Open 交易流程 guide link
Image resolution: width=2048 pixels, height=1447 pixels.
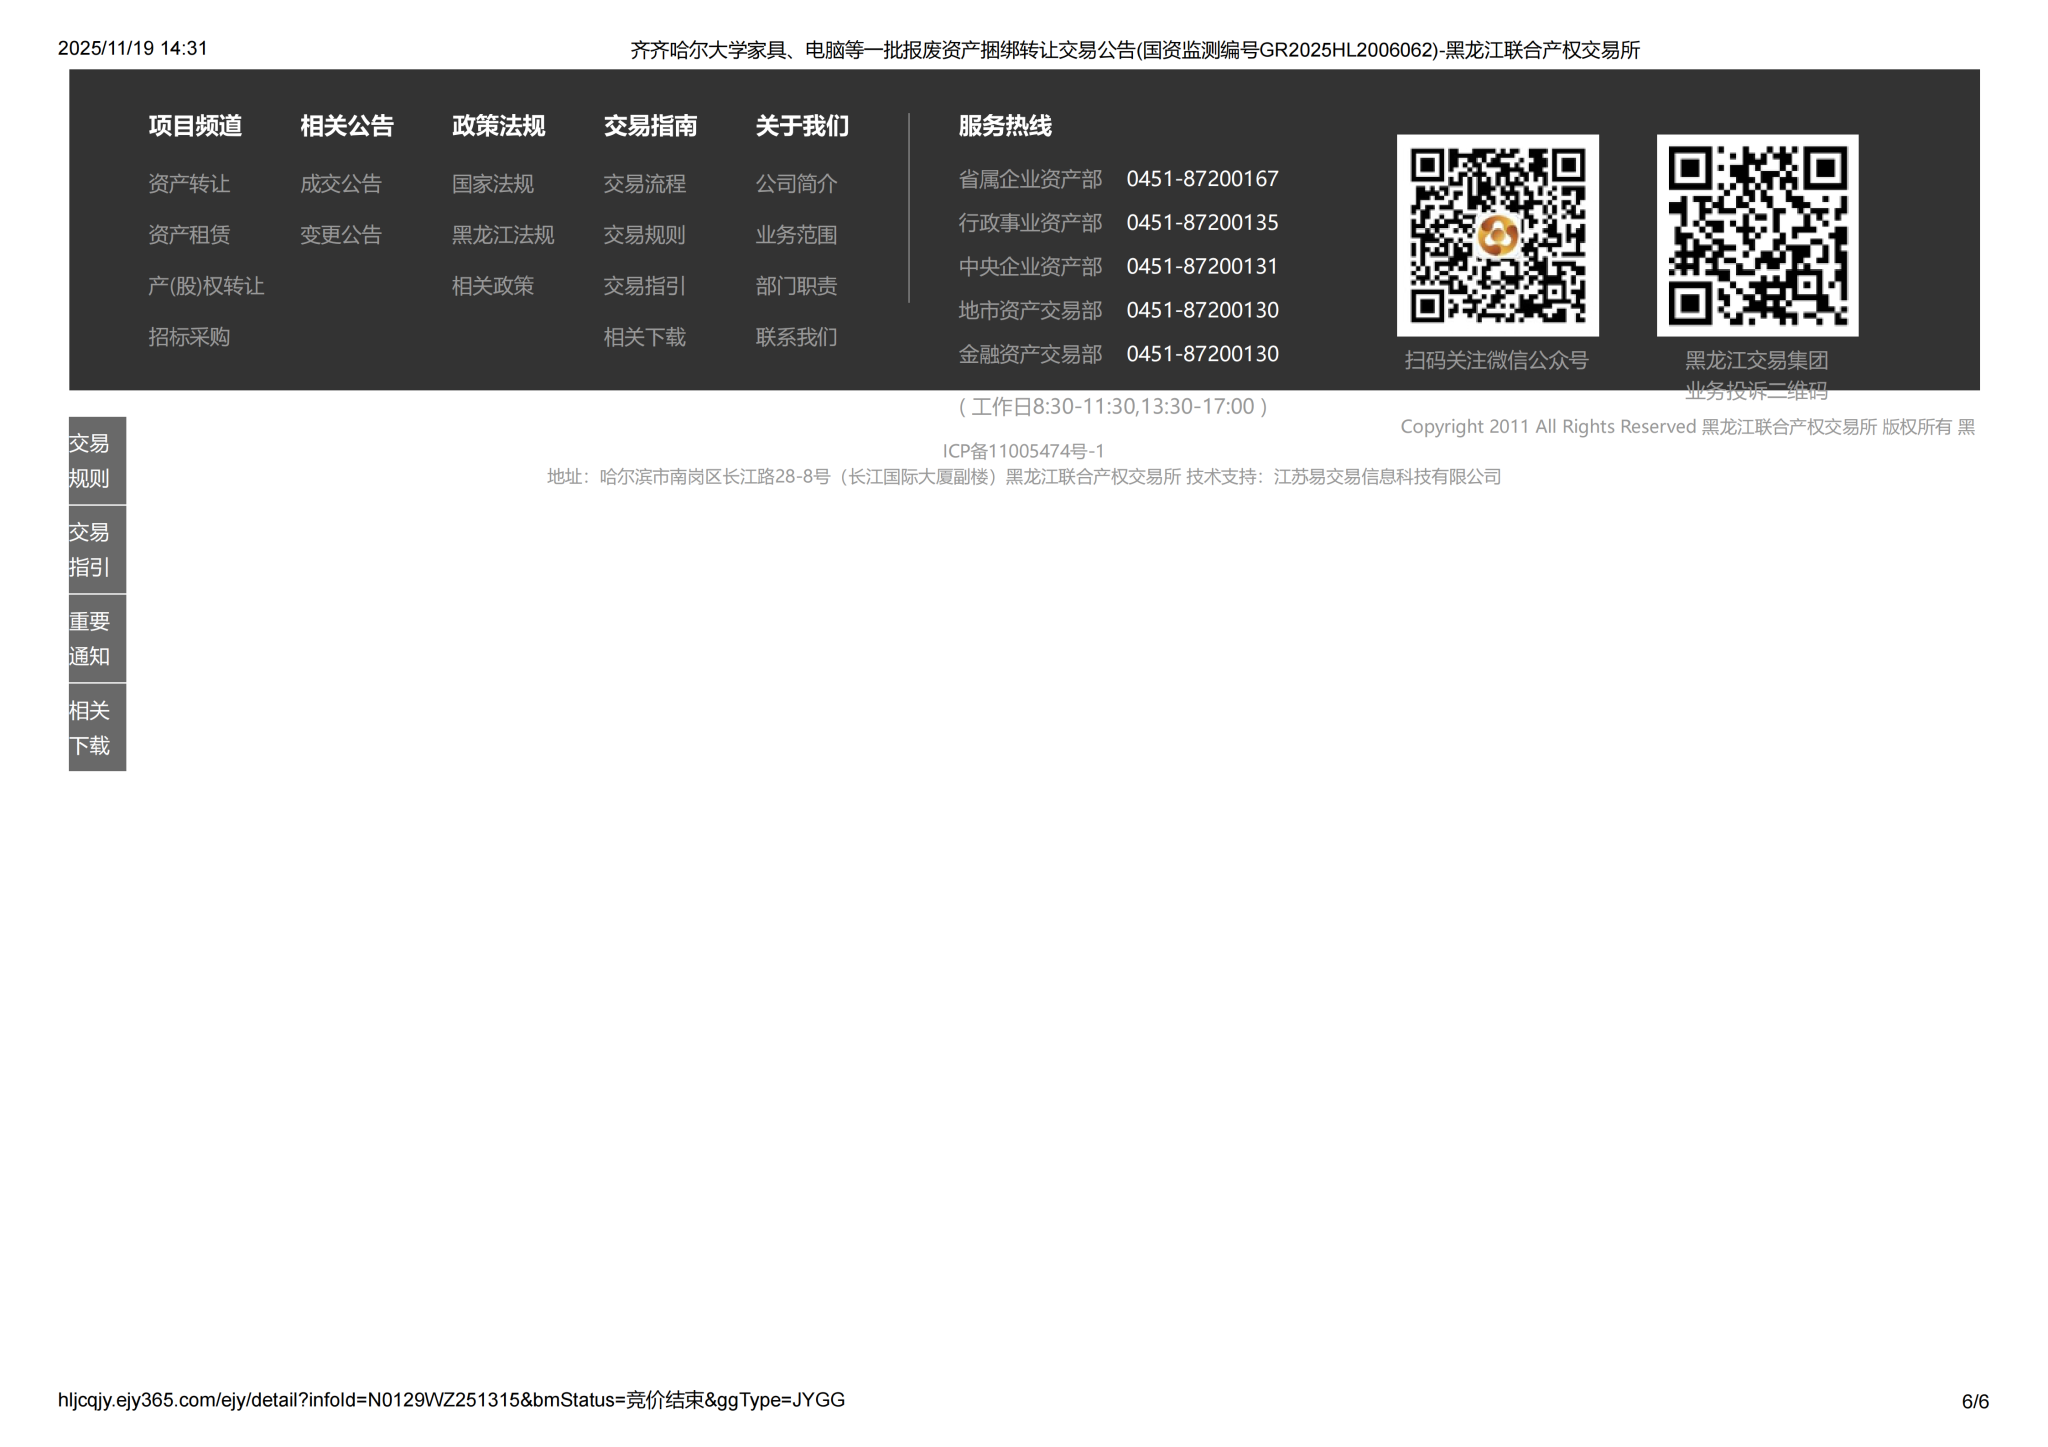645,184
